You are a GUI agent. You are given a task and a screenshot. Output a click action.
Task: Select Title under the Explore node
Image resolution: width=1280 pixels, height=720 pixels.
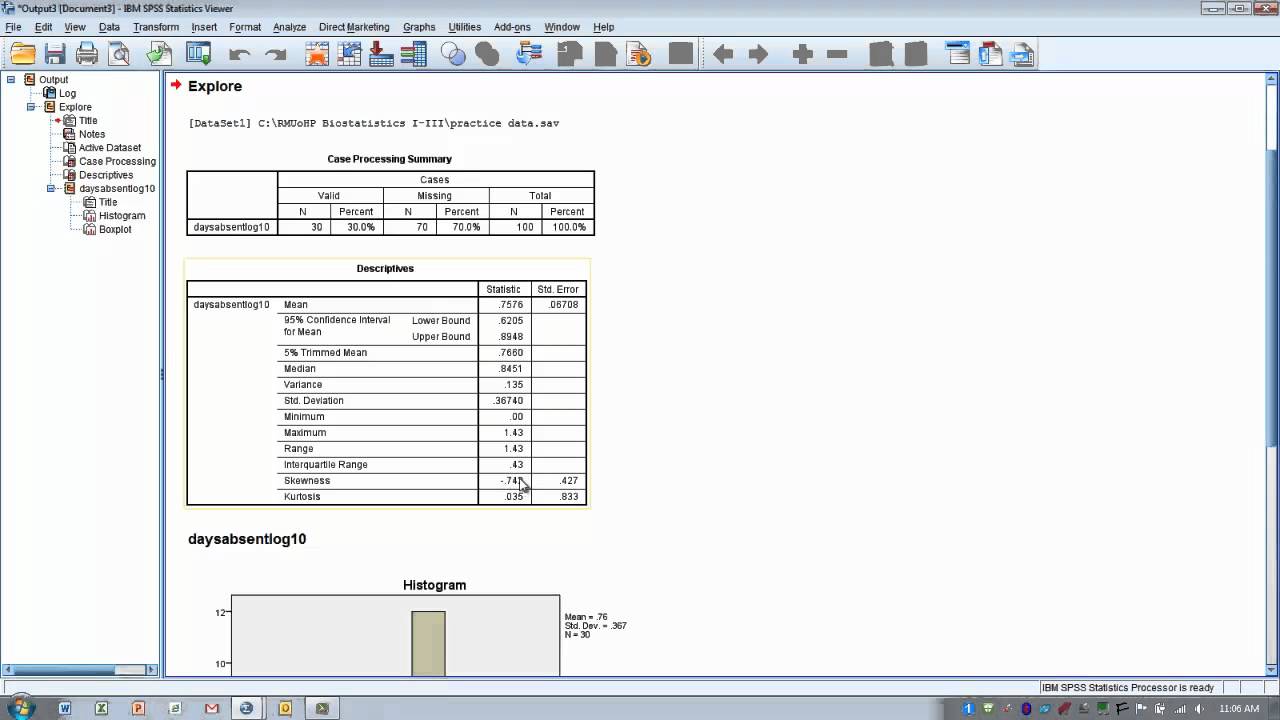click(88, 120)
